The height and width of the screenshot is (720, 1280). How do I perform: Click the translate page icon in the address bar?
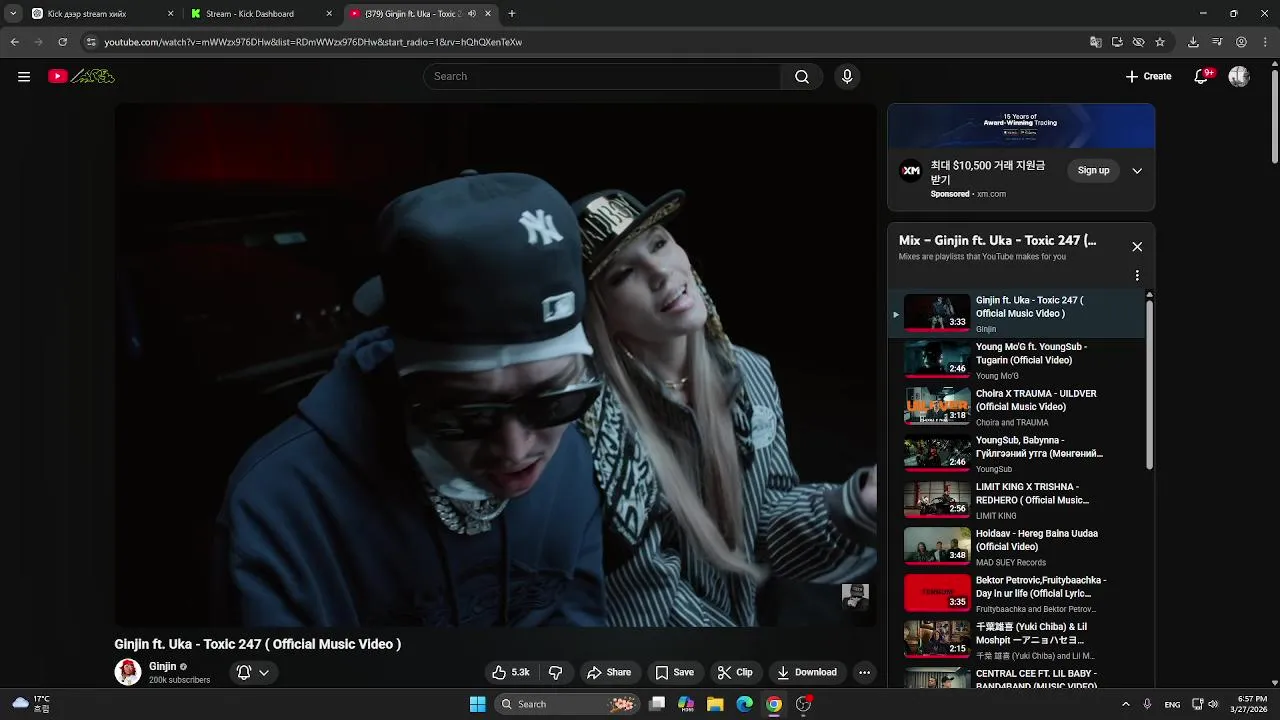(1096, 42)
